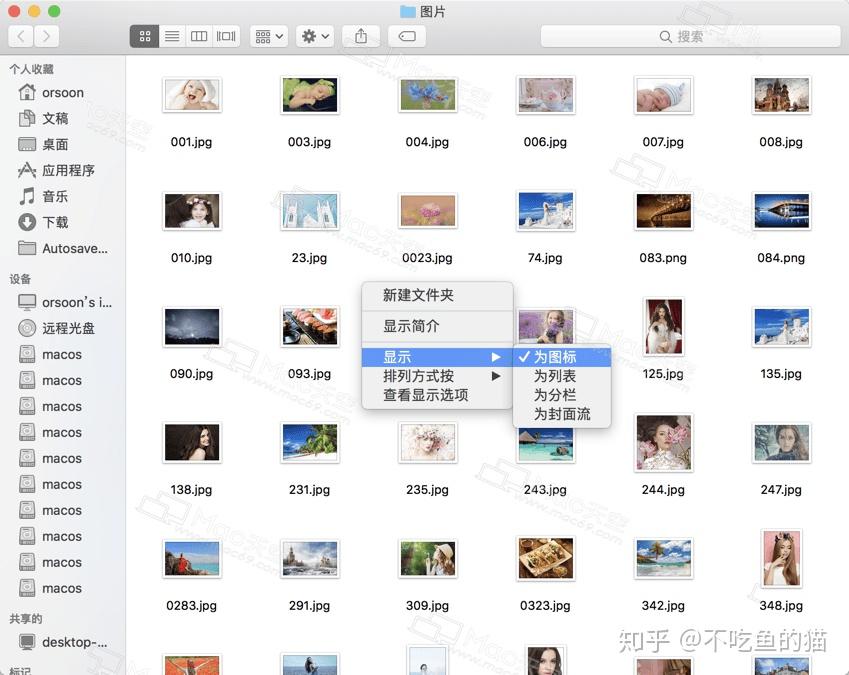Open the 125.jpg image thumbnail
849x675 pixels.
663,327
